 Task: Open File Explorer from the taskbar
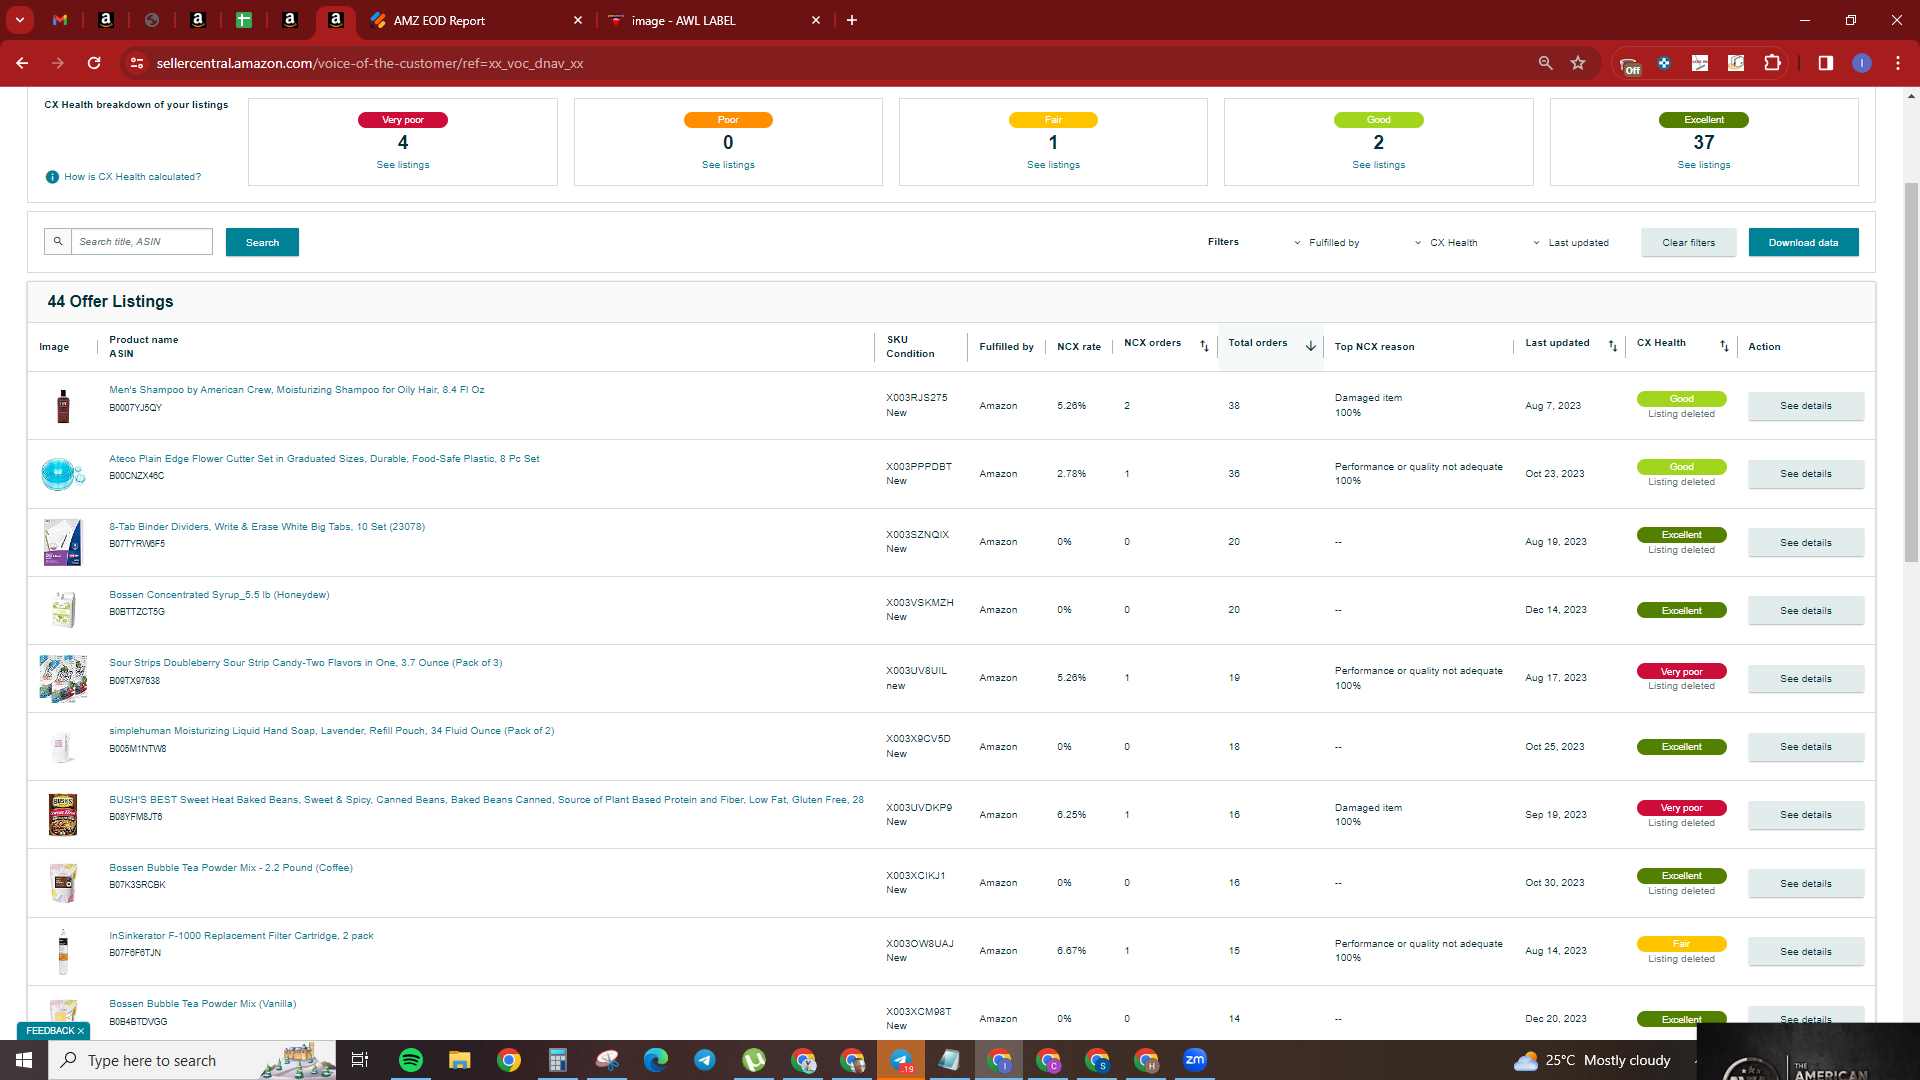pos(460,1060)
